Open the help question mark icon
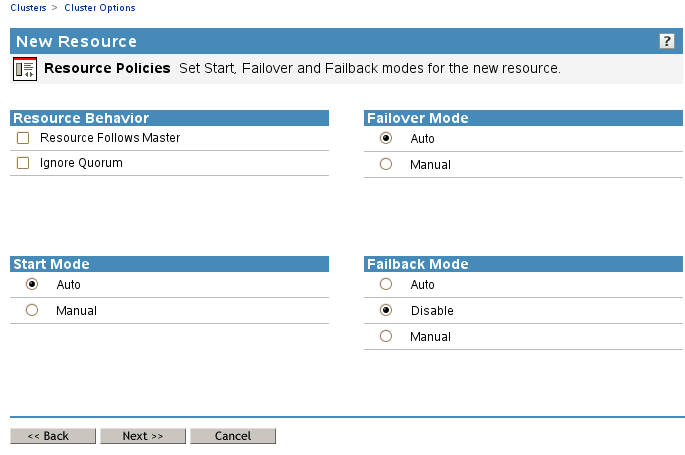Screen dimensions: 685x455 tap(667, 41)
